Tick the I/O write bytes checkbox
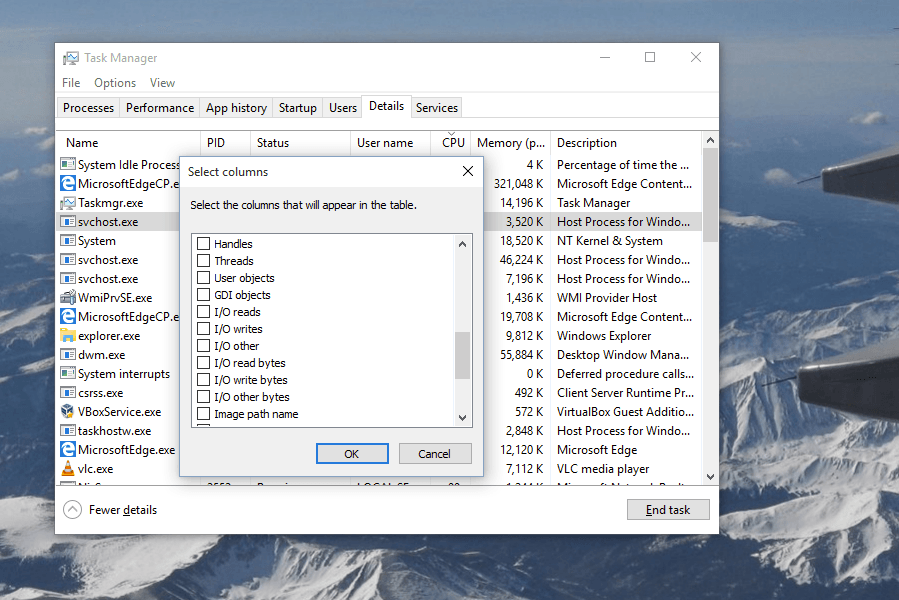 click(204, 380)
